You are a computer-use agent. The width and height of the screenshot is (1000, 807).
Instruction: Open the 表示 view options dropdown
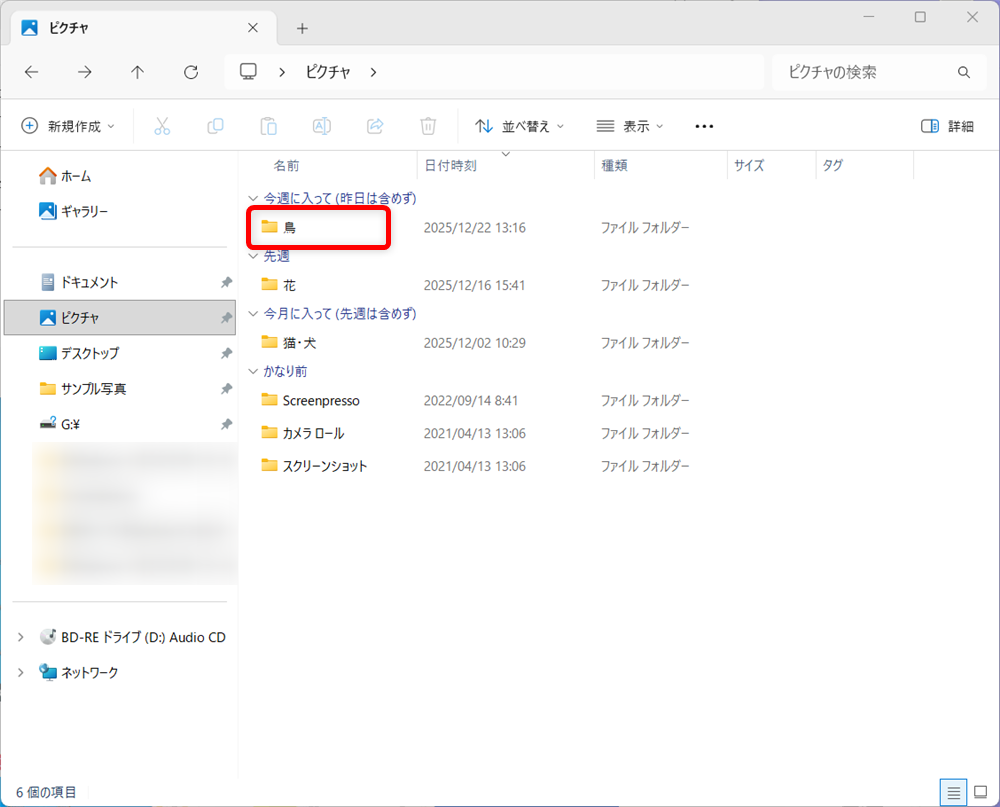click(x=629, y=126)
